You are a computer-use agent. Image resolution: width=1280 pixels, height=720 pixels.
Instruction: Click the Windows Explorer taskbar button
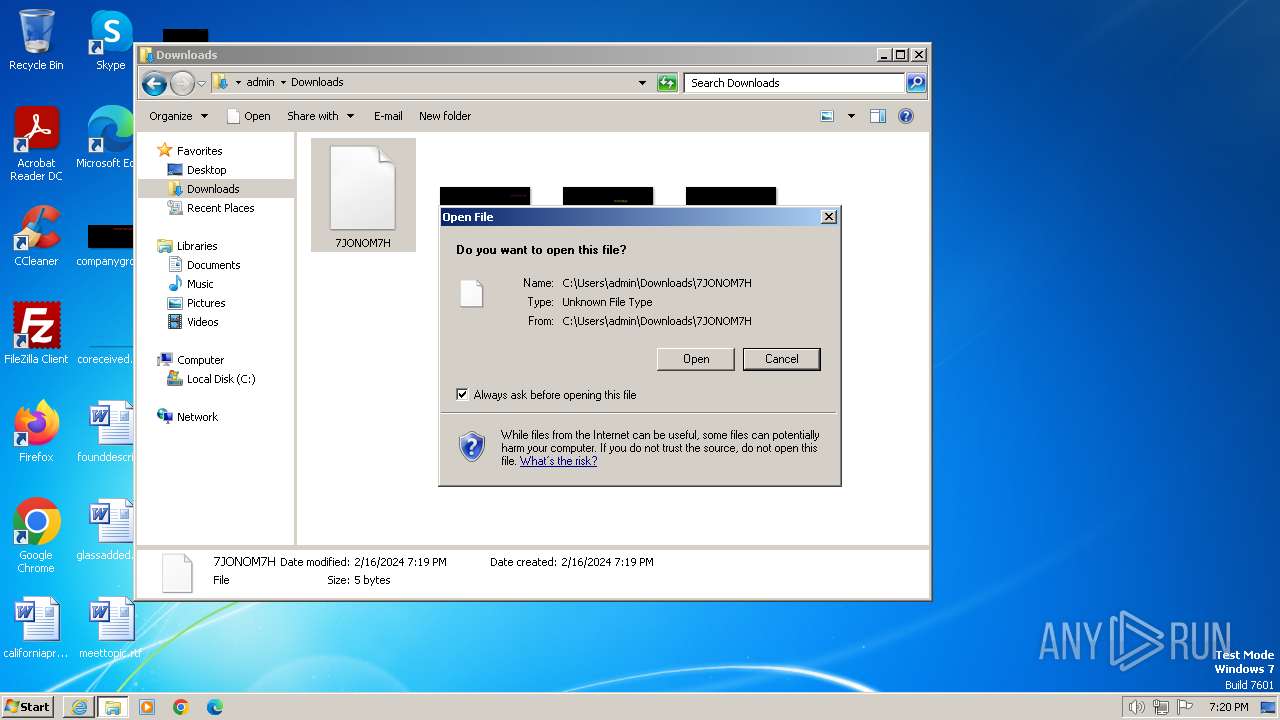(x=113, y=707)
